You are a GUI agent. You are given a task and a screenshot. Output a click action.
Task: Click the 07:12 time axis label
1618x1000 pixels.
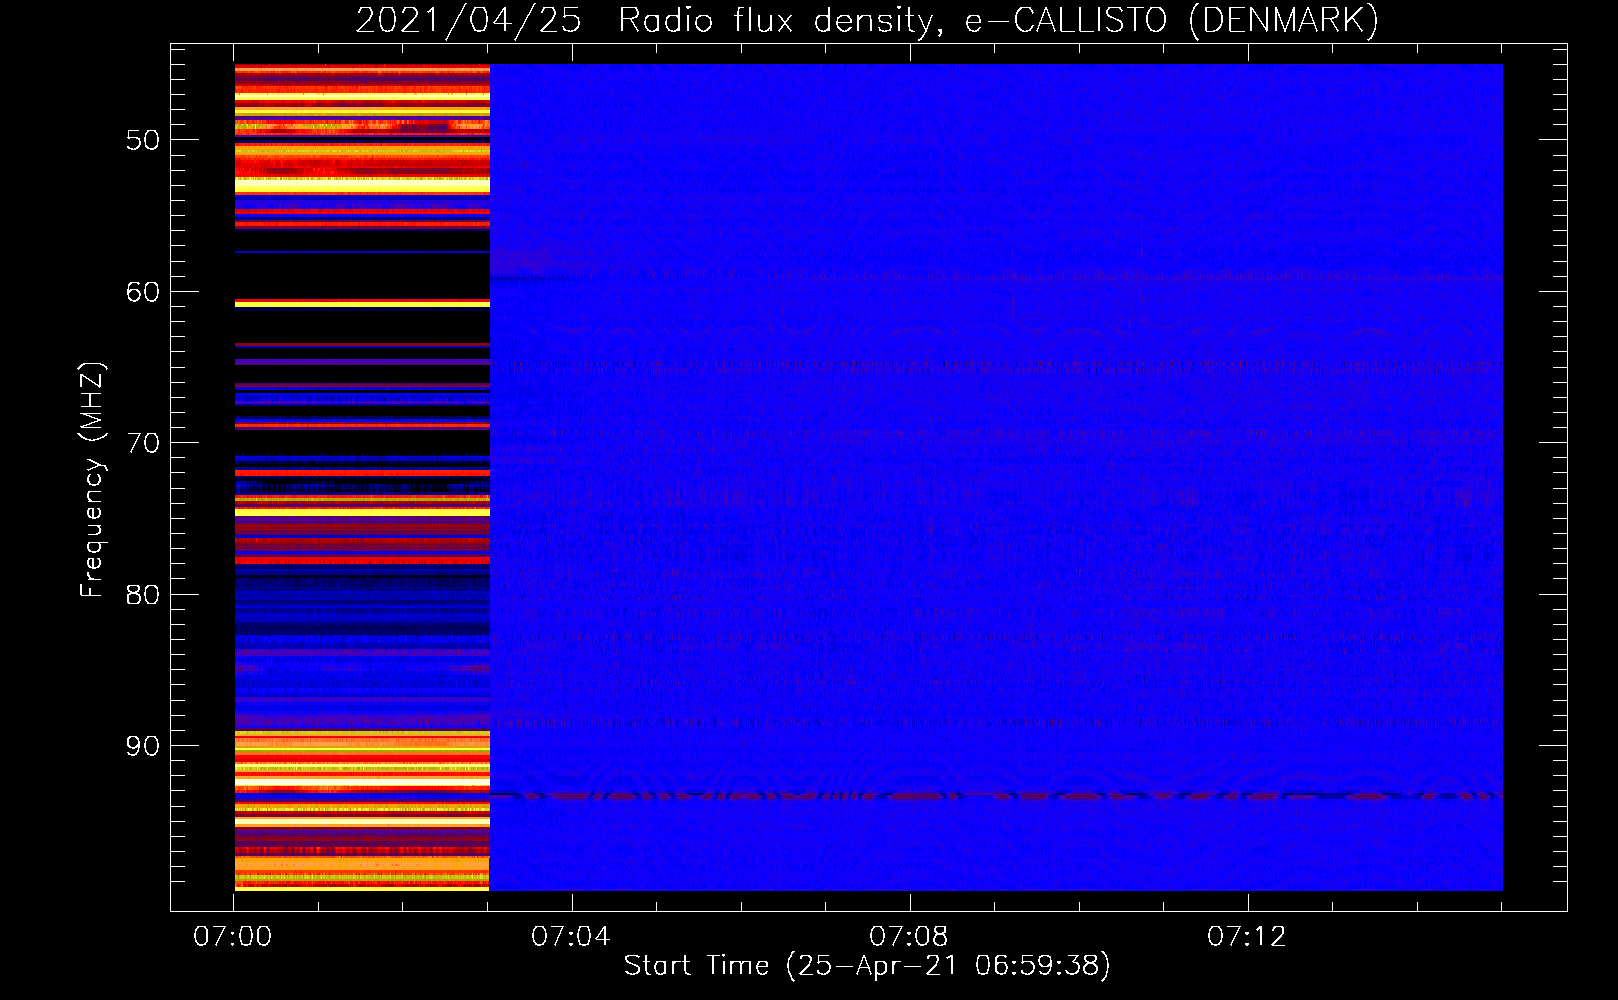pos(1247,937)
